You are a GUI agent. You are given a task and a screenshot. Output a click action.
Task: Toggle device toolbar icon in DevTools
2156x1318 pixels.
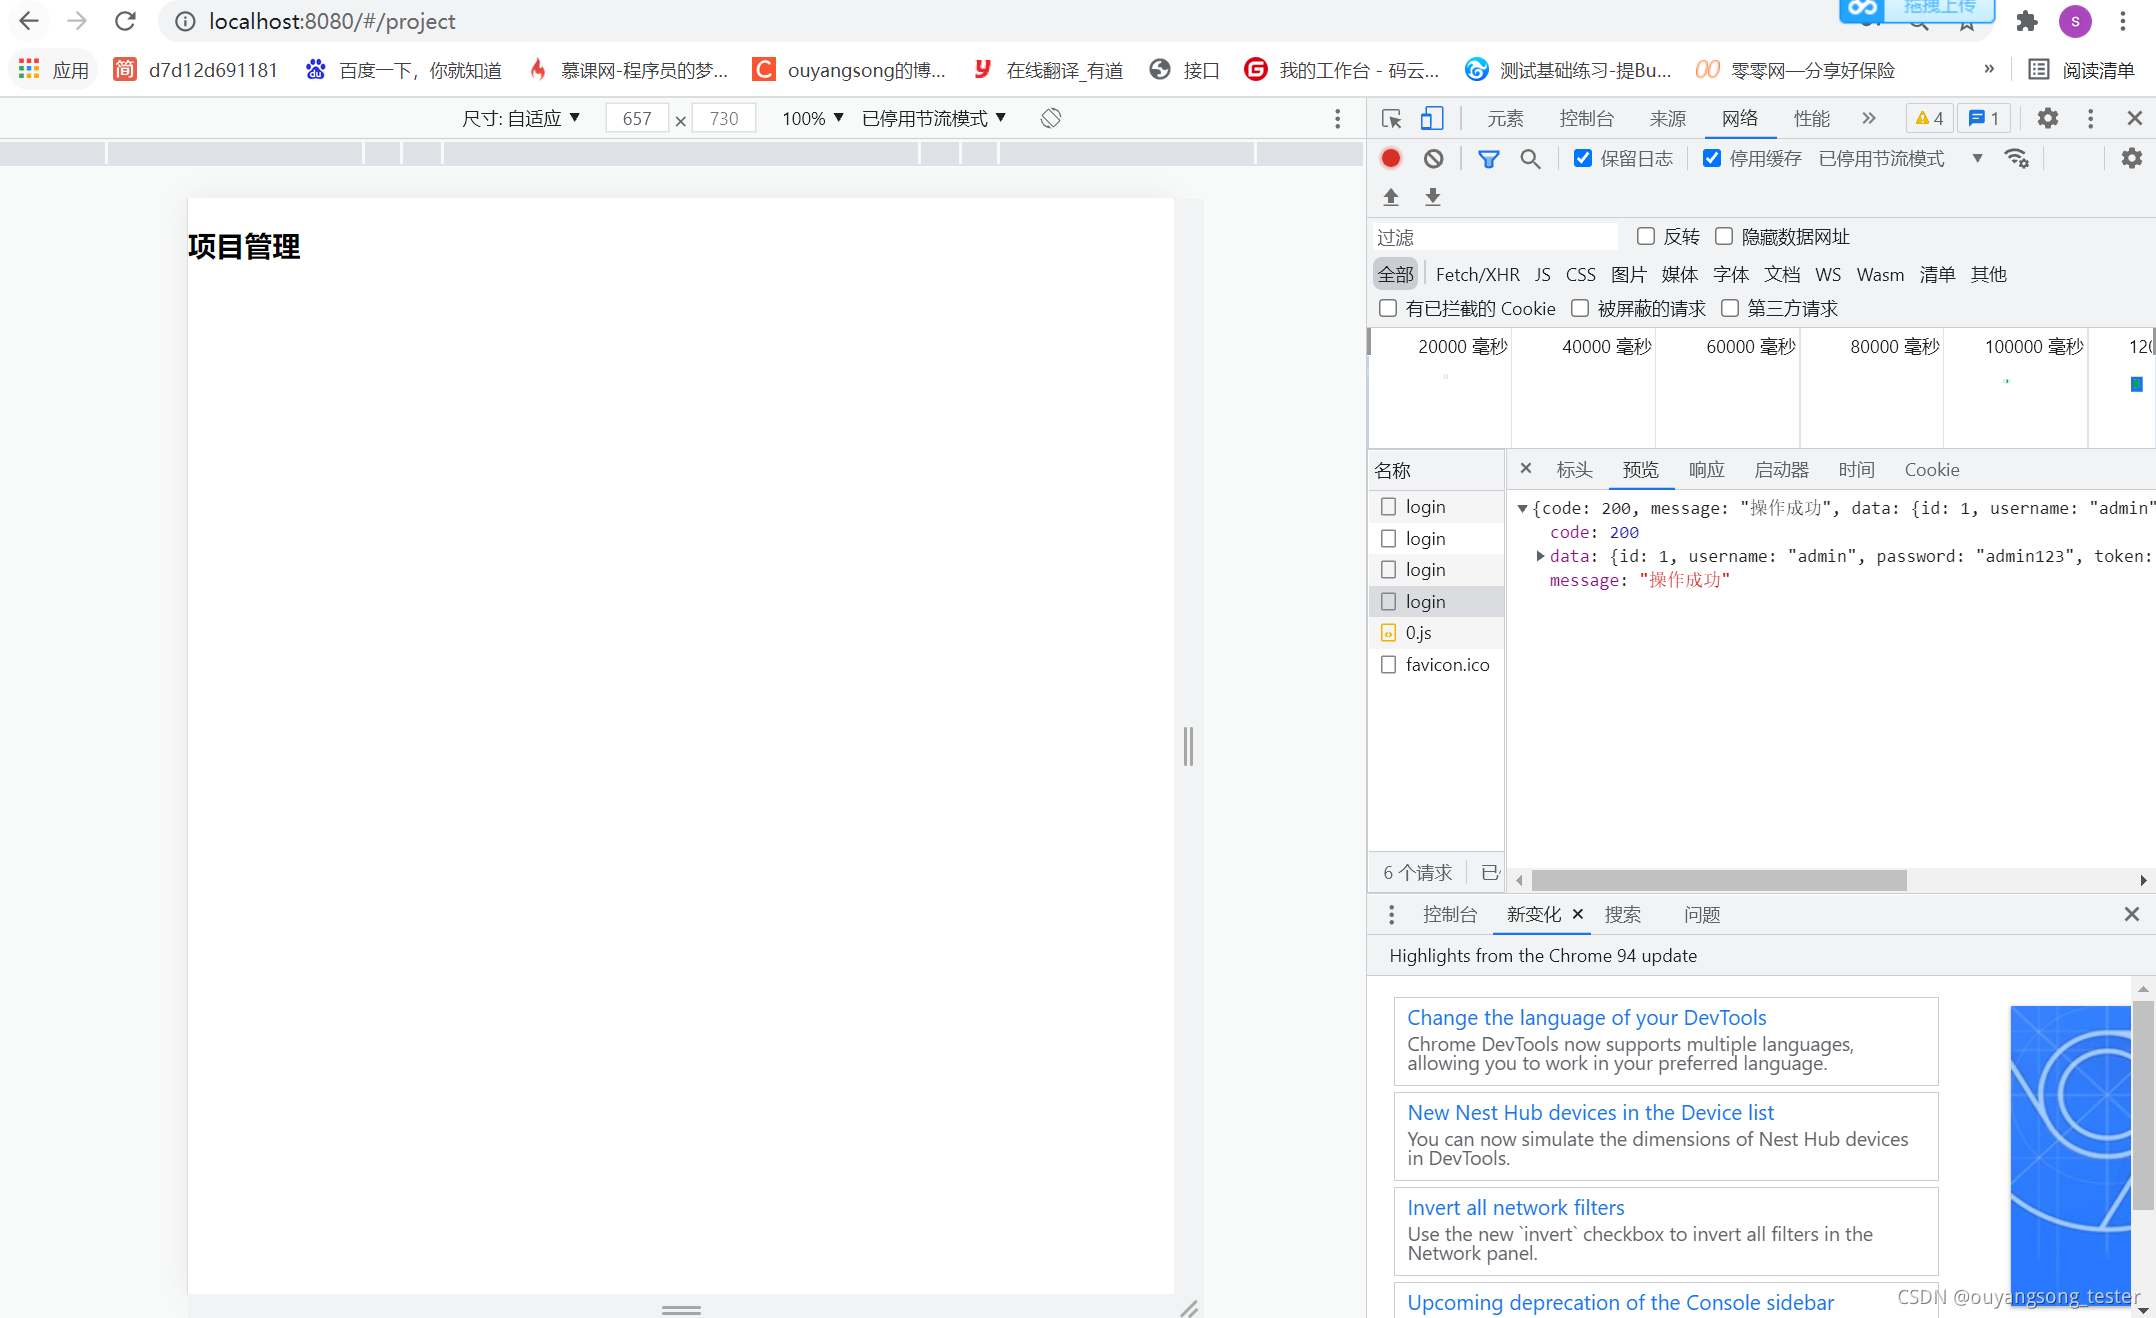[x=1432, y=118]
